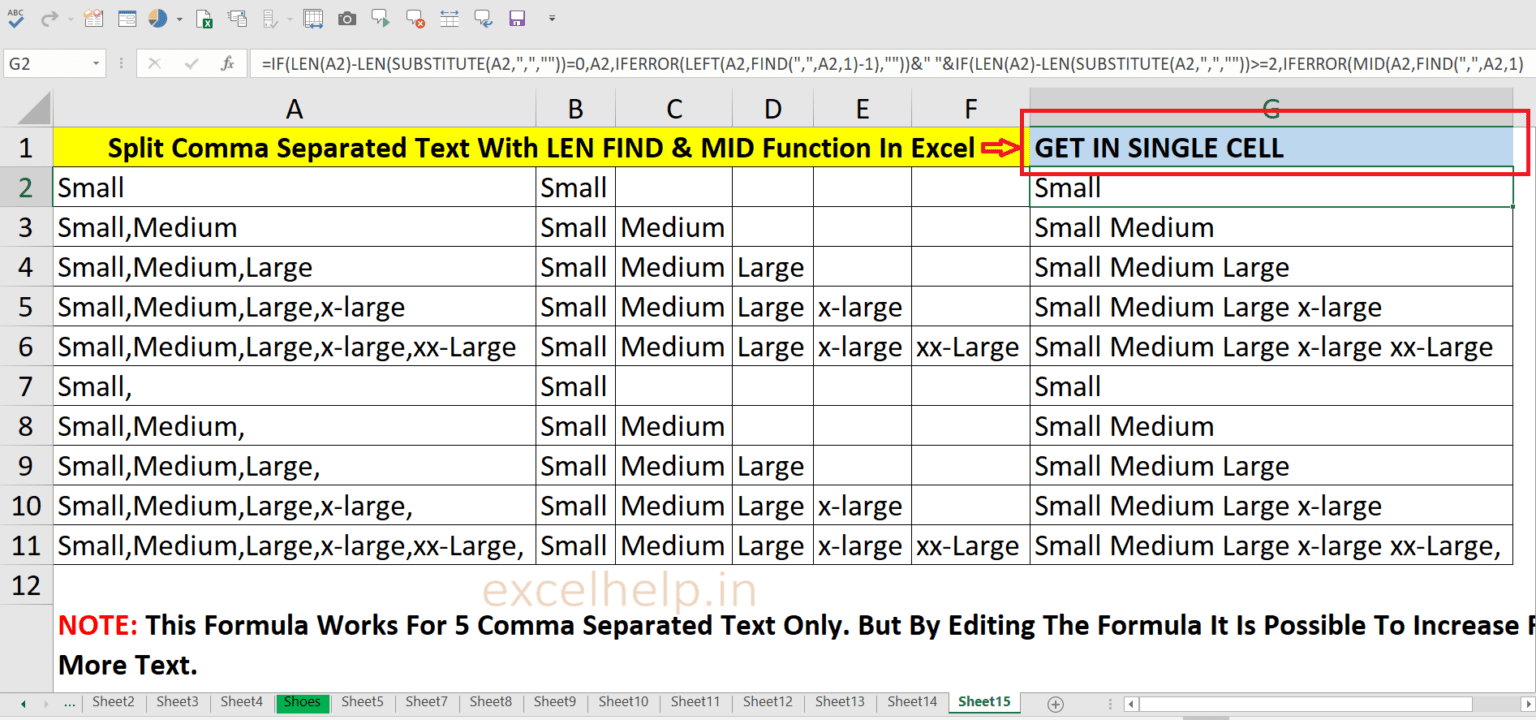Screen dimensions: 1536x720
Task: Select column B header
Action: point(575,107)
